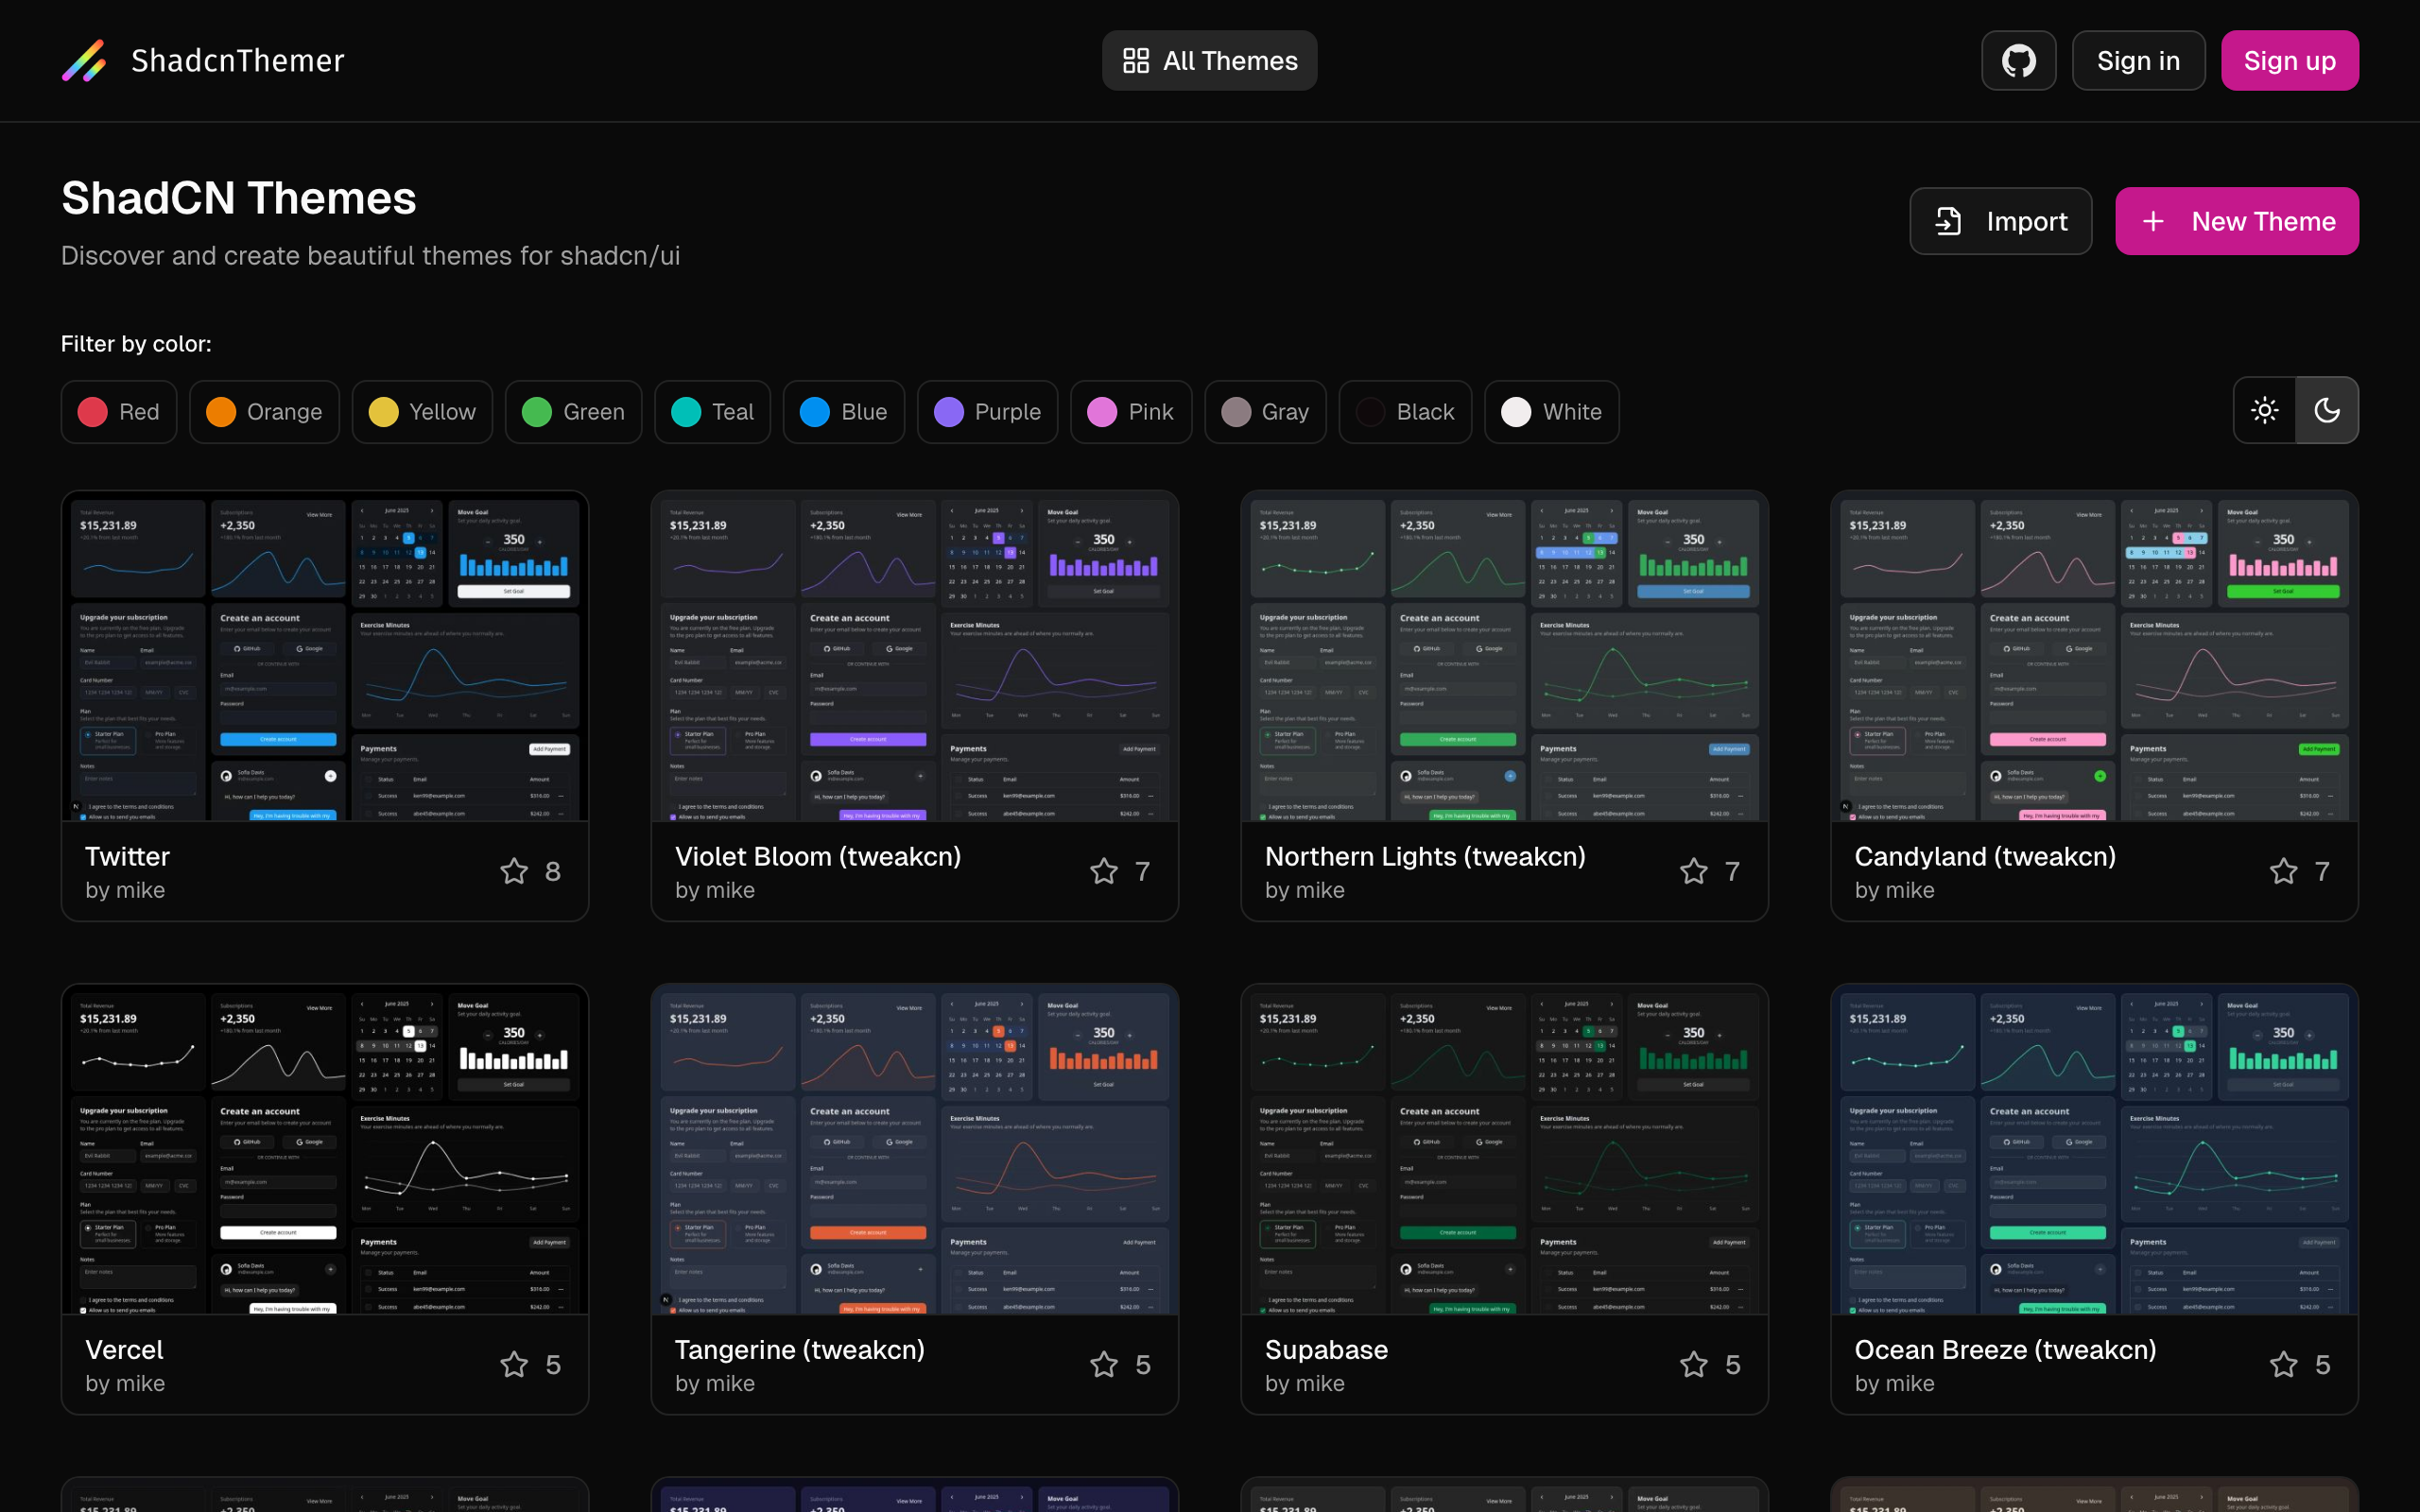
Task: Open the All Themes navigation tab
Action: [x=1209, y=61]
